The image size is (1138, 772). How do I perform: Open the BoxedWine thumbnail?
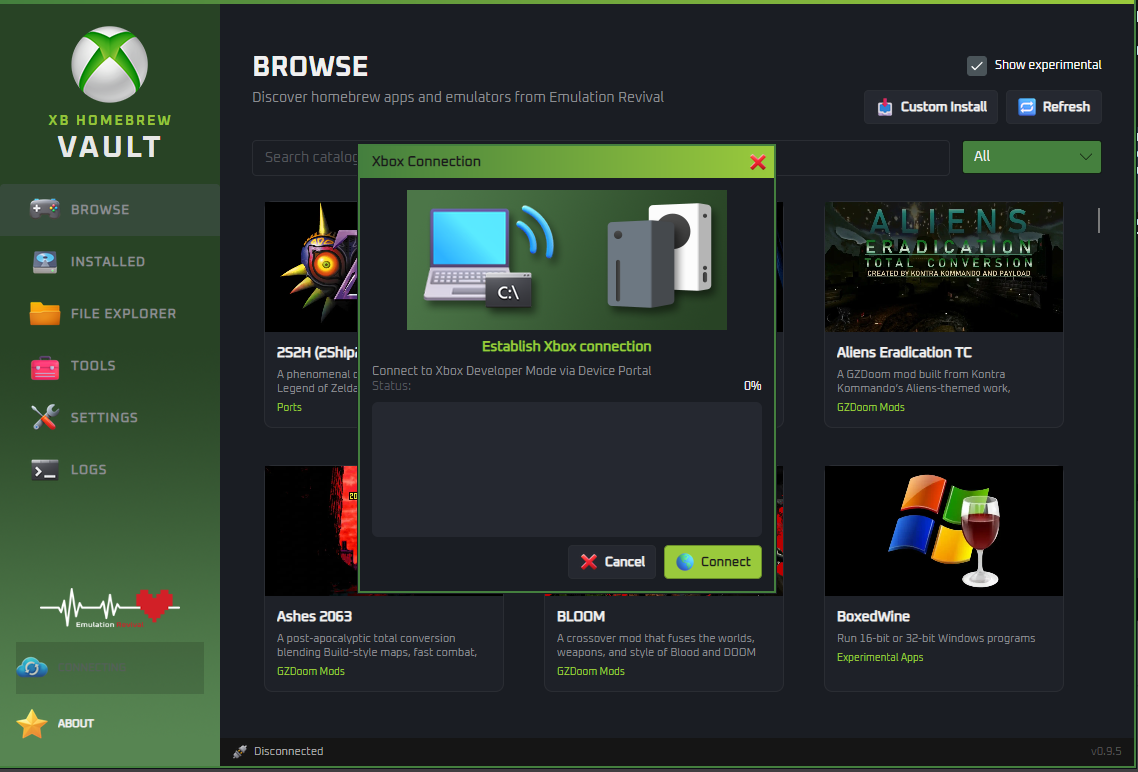(943, 531)
